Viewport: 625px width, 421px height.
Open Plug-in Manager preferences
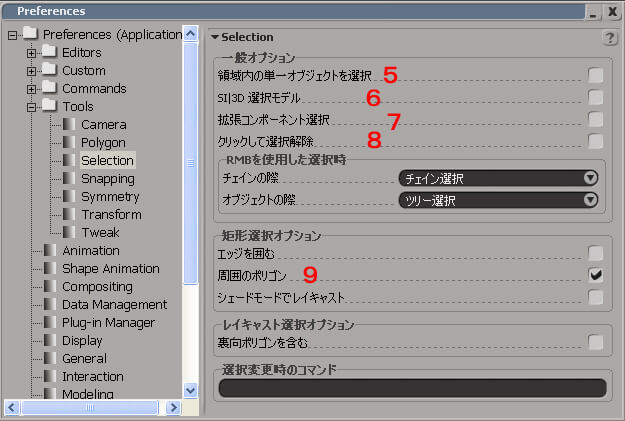[108, 323]
